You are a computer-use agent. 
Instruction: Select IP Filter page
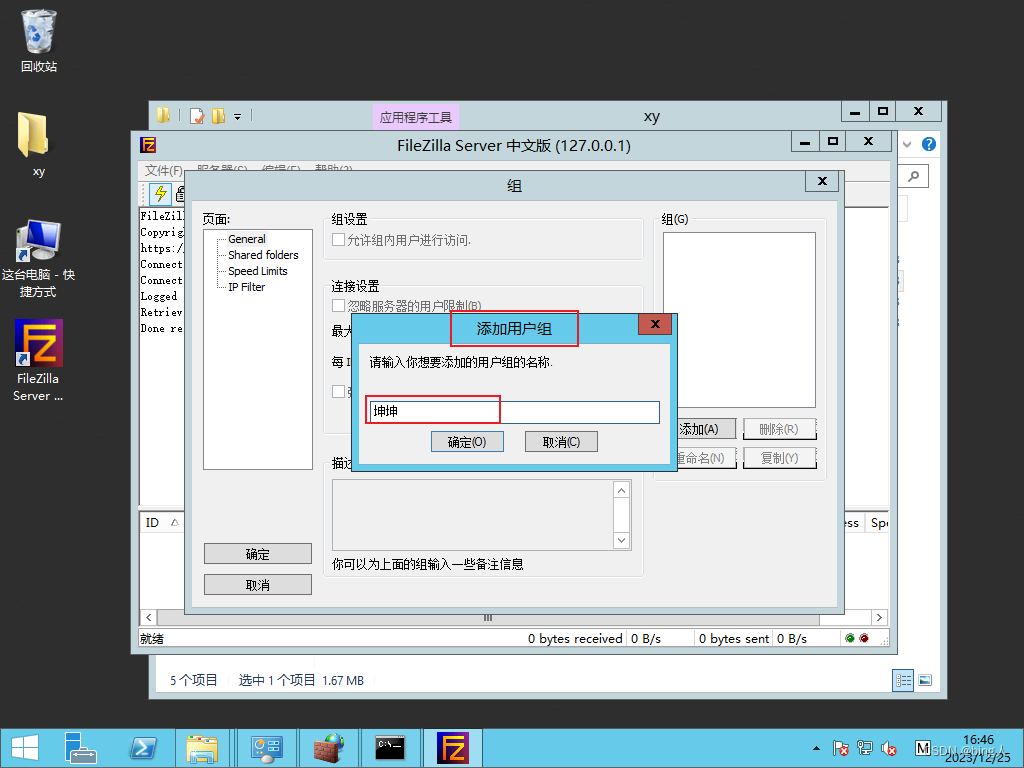246,287
